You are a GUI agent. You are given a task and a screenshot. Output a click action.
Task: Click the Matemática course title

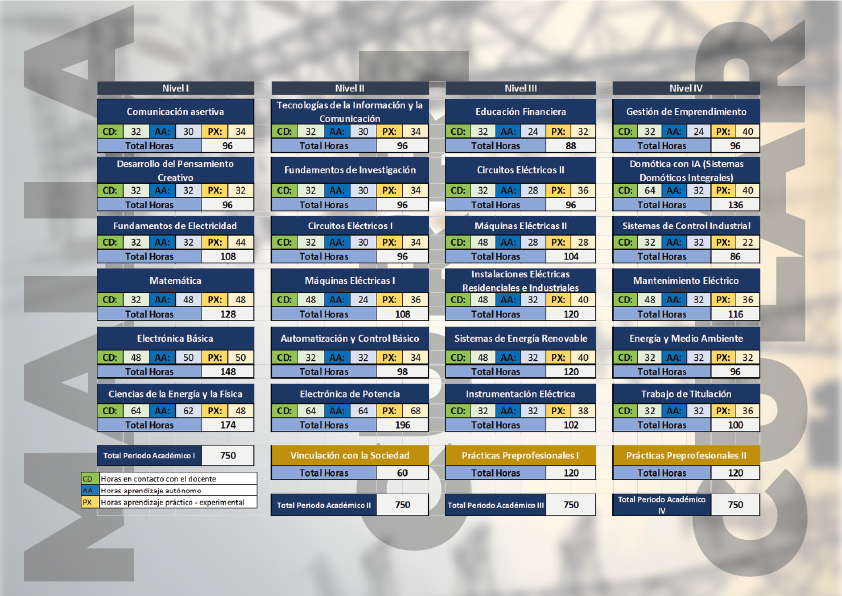coord(175,281)
